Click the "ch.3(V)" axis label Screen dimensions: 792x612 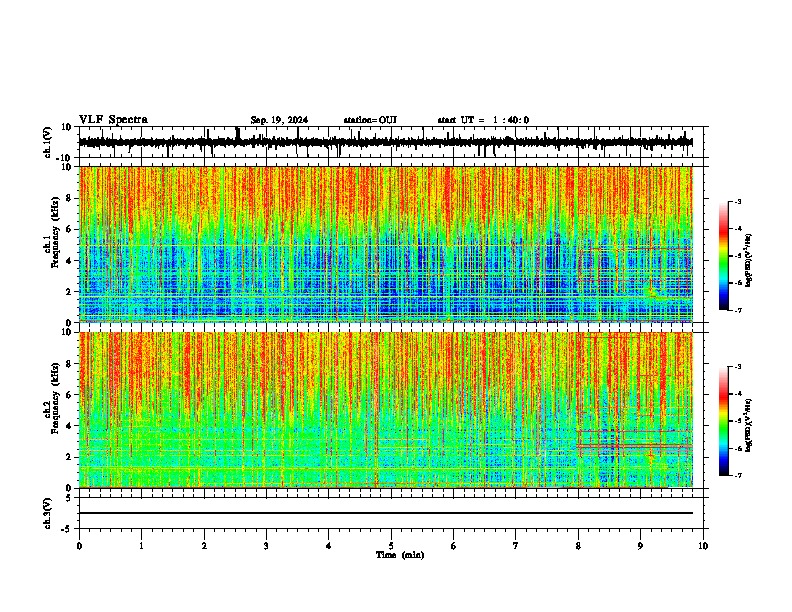click(48, 513)
